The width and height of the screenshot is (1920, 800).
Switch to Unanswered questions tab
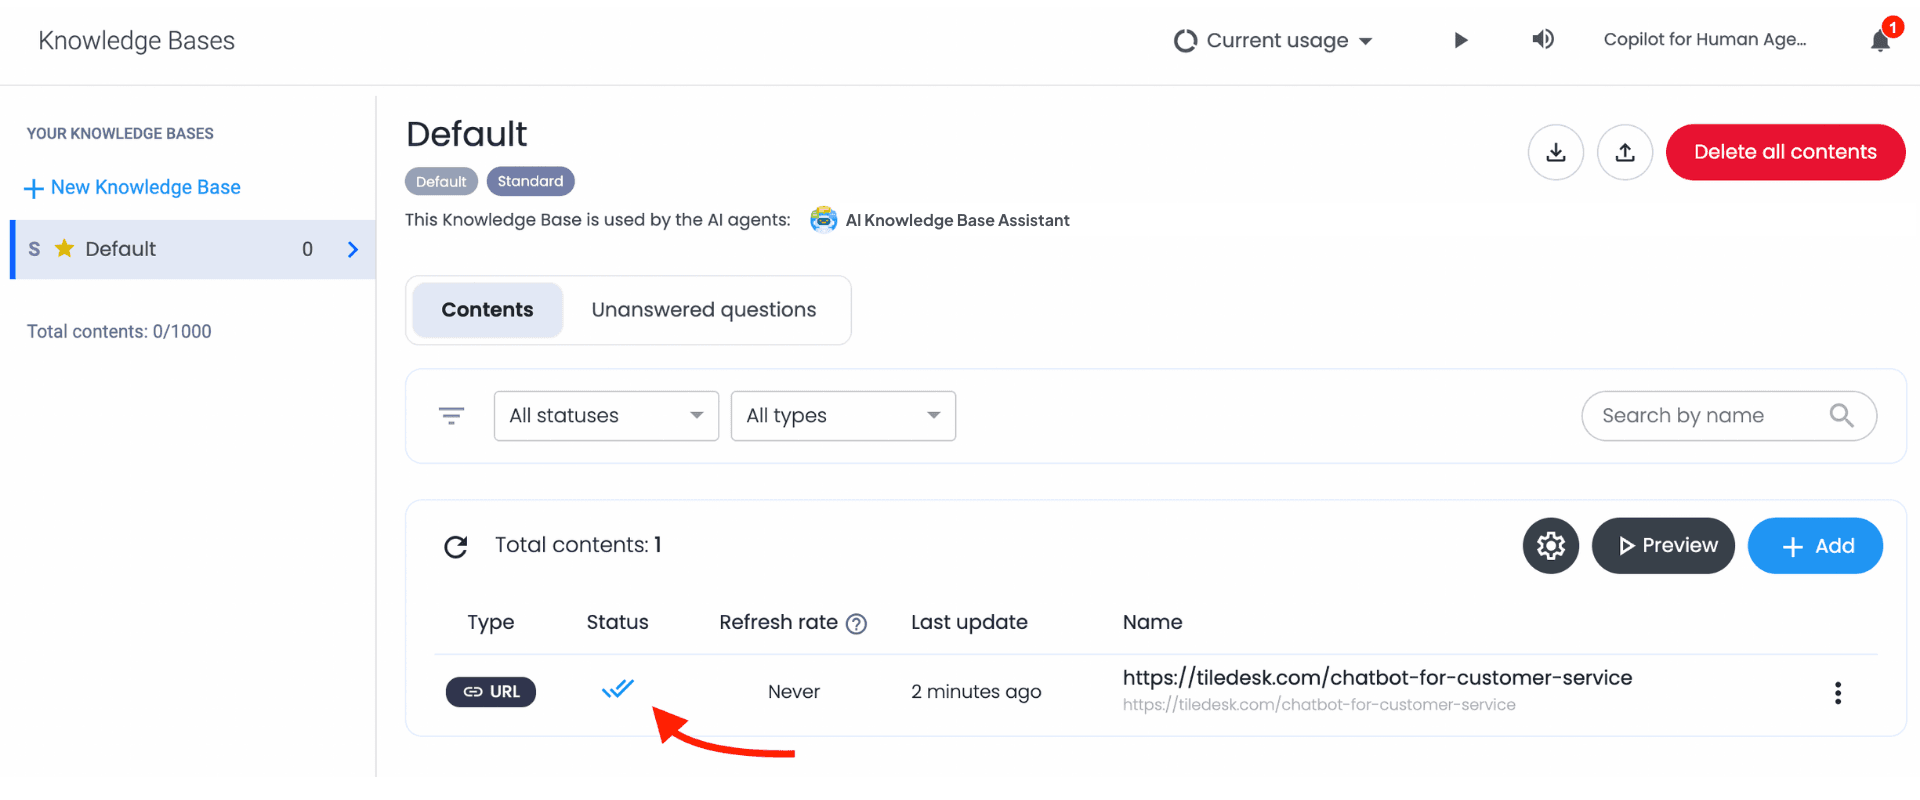coord(704,310)
